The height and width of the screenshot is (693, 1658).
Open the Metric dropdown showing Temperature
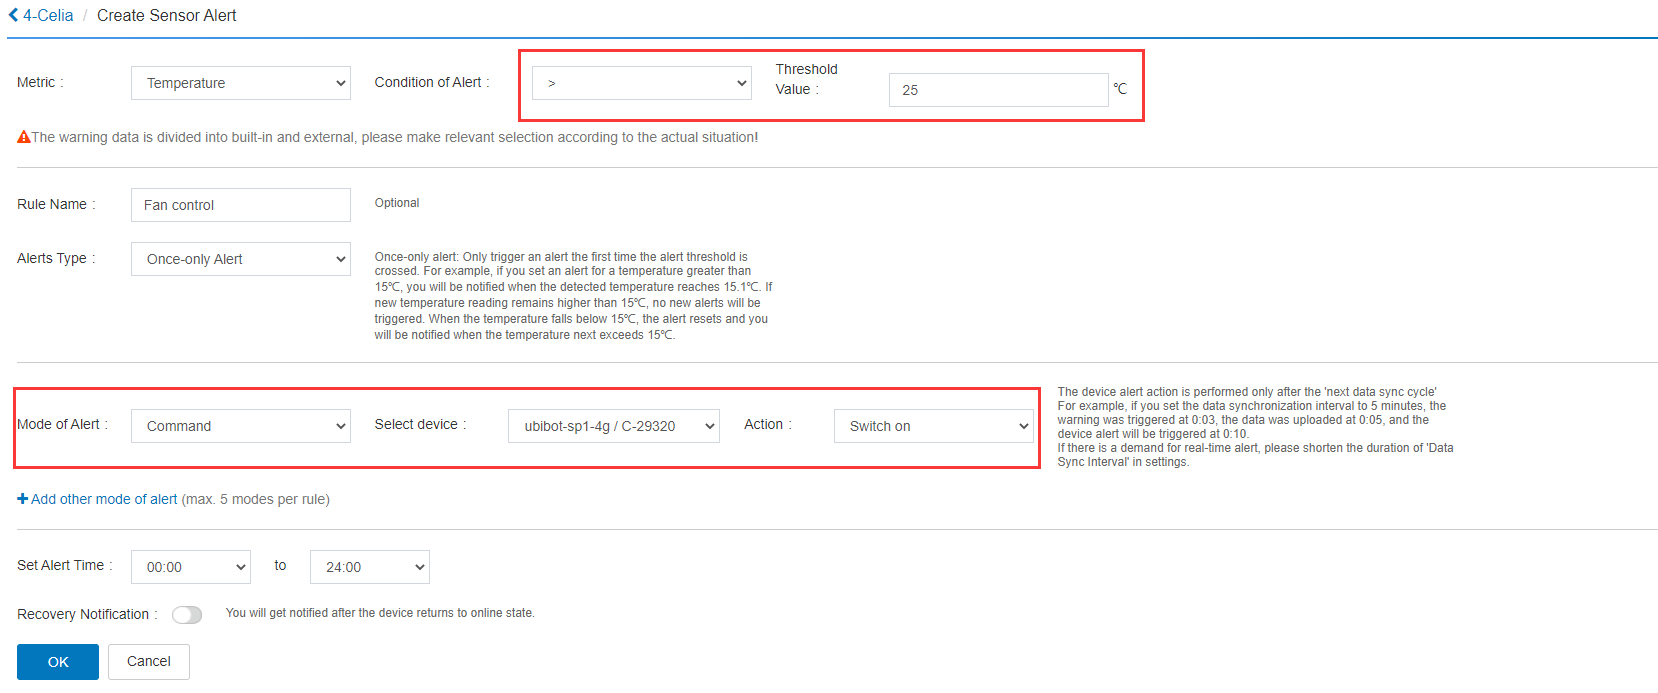[x=241, y=83]
